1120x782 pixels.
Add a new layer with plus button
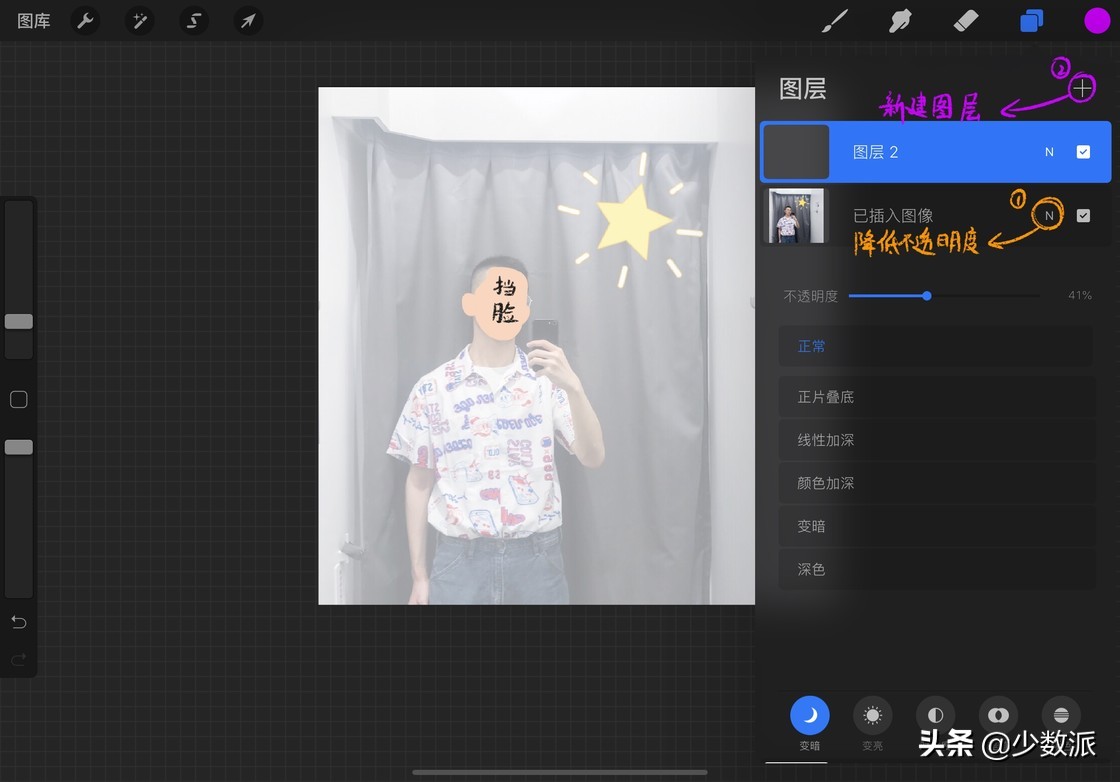pos(1081,88)
